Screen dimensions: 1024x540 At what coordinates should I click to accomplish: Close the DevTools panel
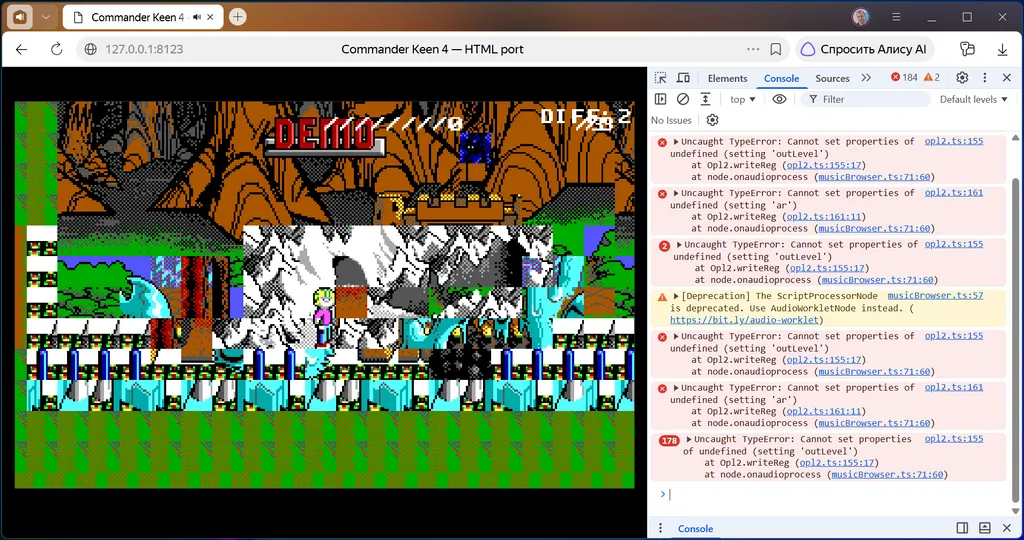point(1006,78)
